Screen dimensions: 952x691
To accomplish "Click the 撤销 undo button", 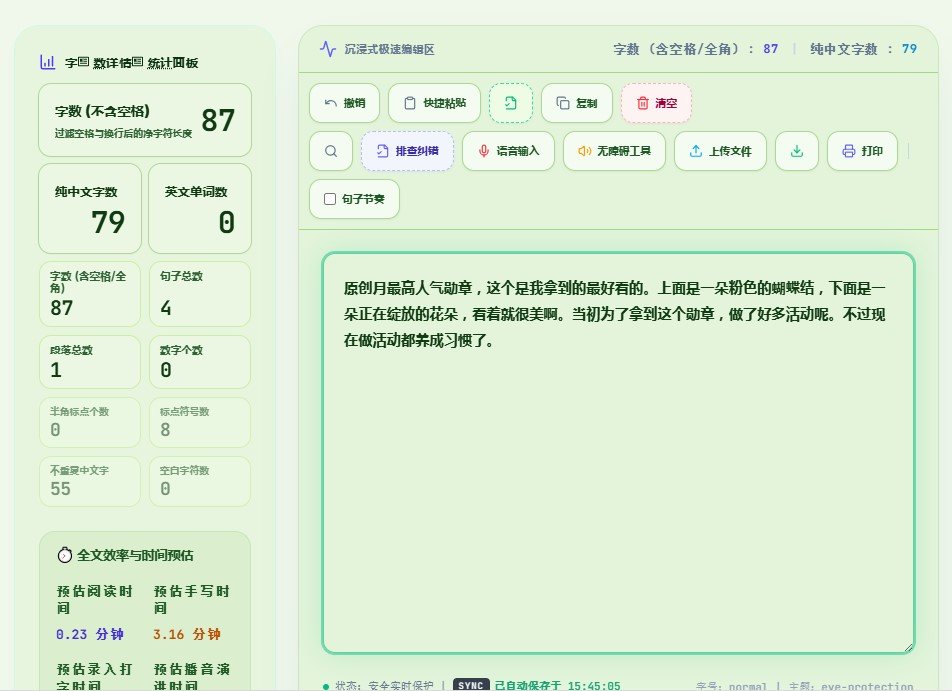I will click(x=344, y=103).
